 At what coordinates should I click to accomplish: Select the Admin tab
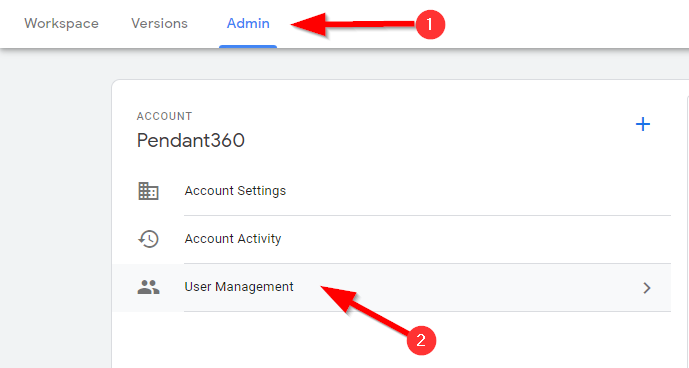248,24
